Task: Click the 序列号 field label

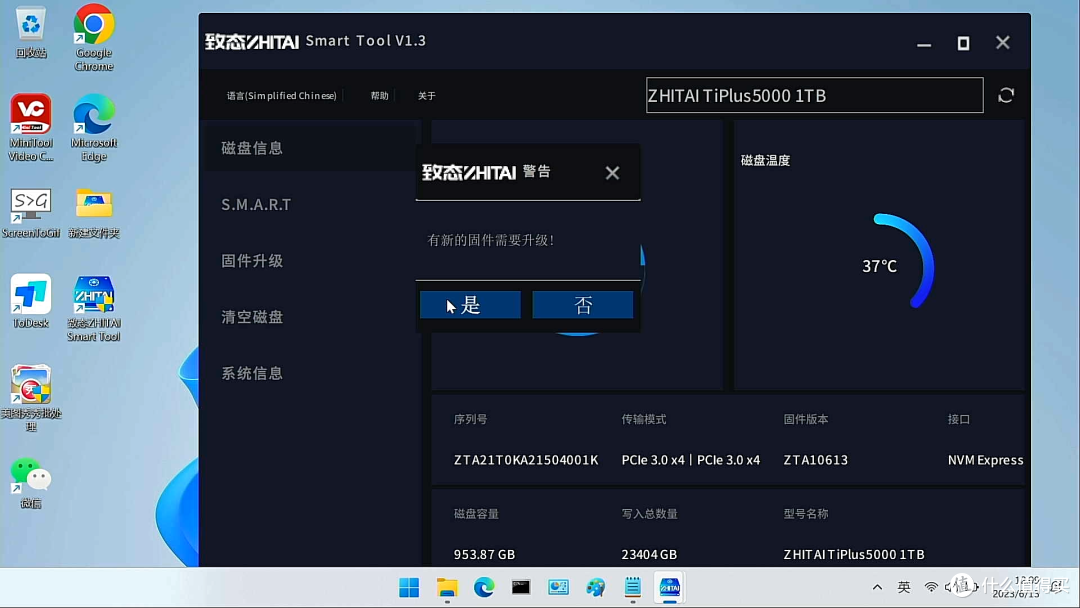Action: pos(470,419)
